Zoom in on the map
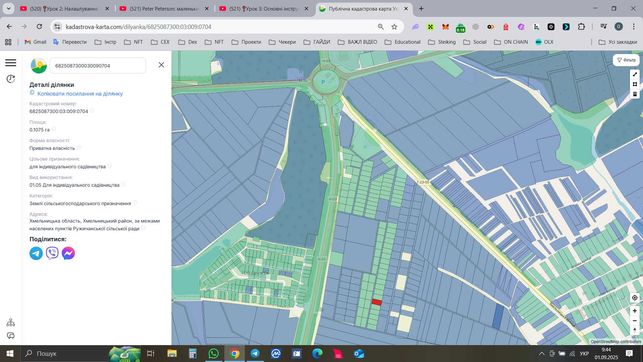This screenshot has width=643, height=362. point(634,311)
